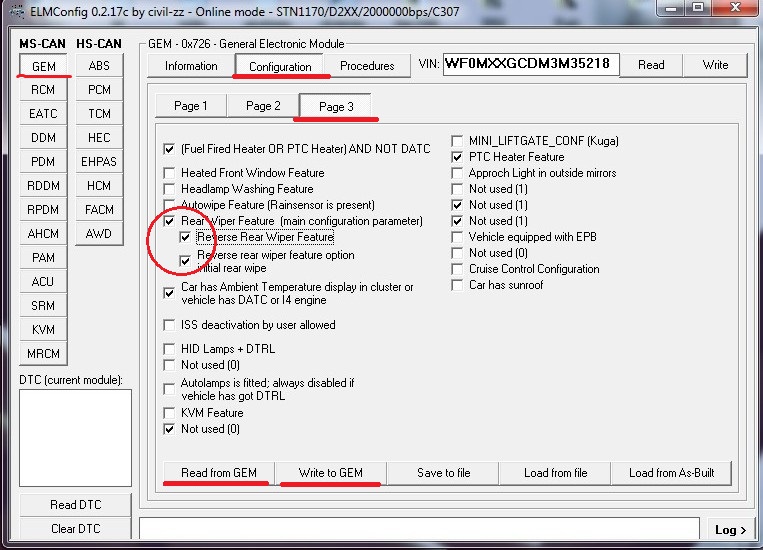Image resolution: width=763 pixels, height=550 pixels.
Task: Open the RCM module
Action: click(43, 90)
